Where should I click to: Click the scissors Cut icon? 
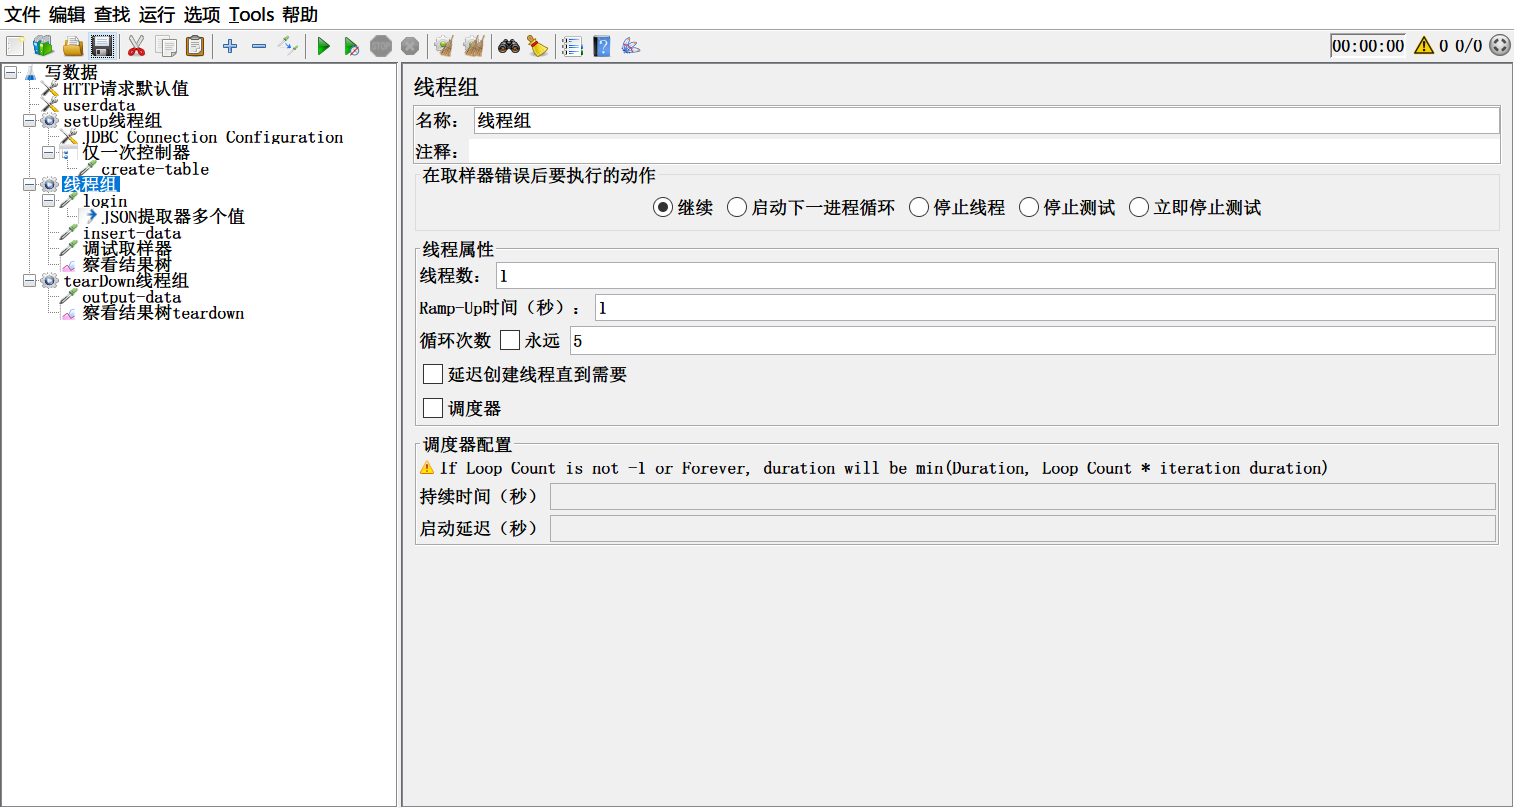click(137, 46)
